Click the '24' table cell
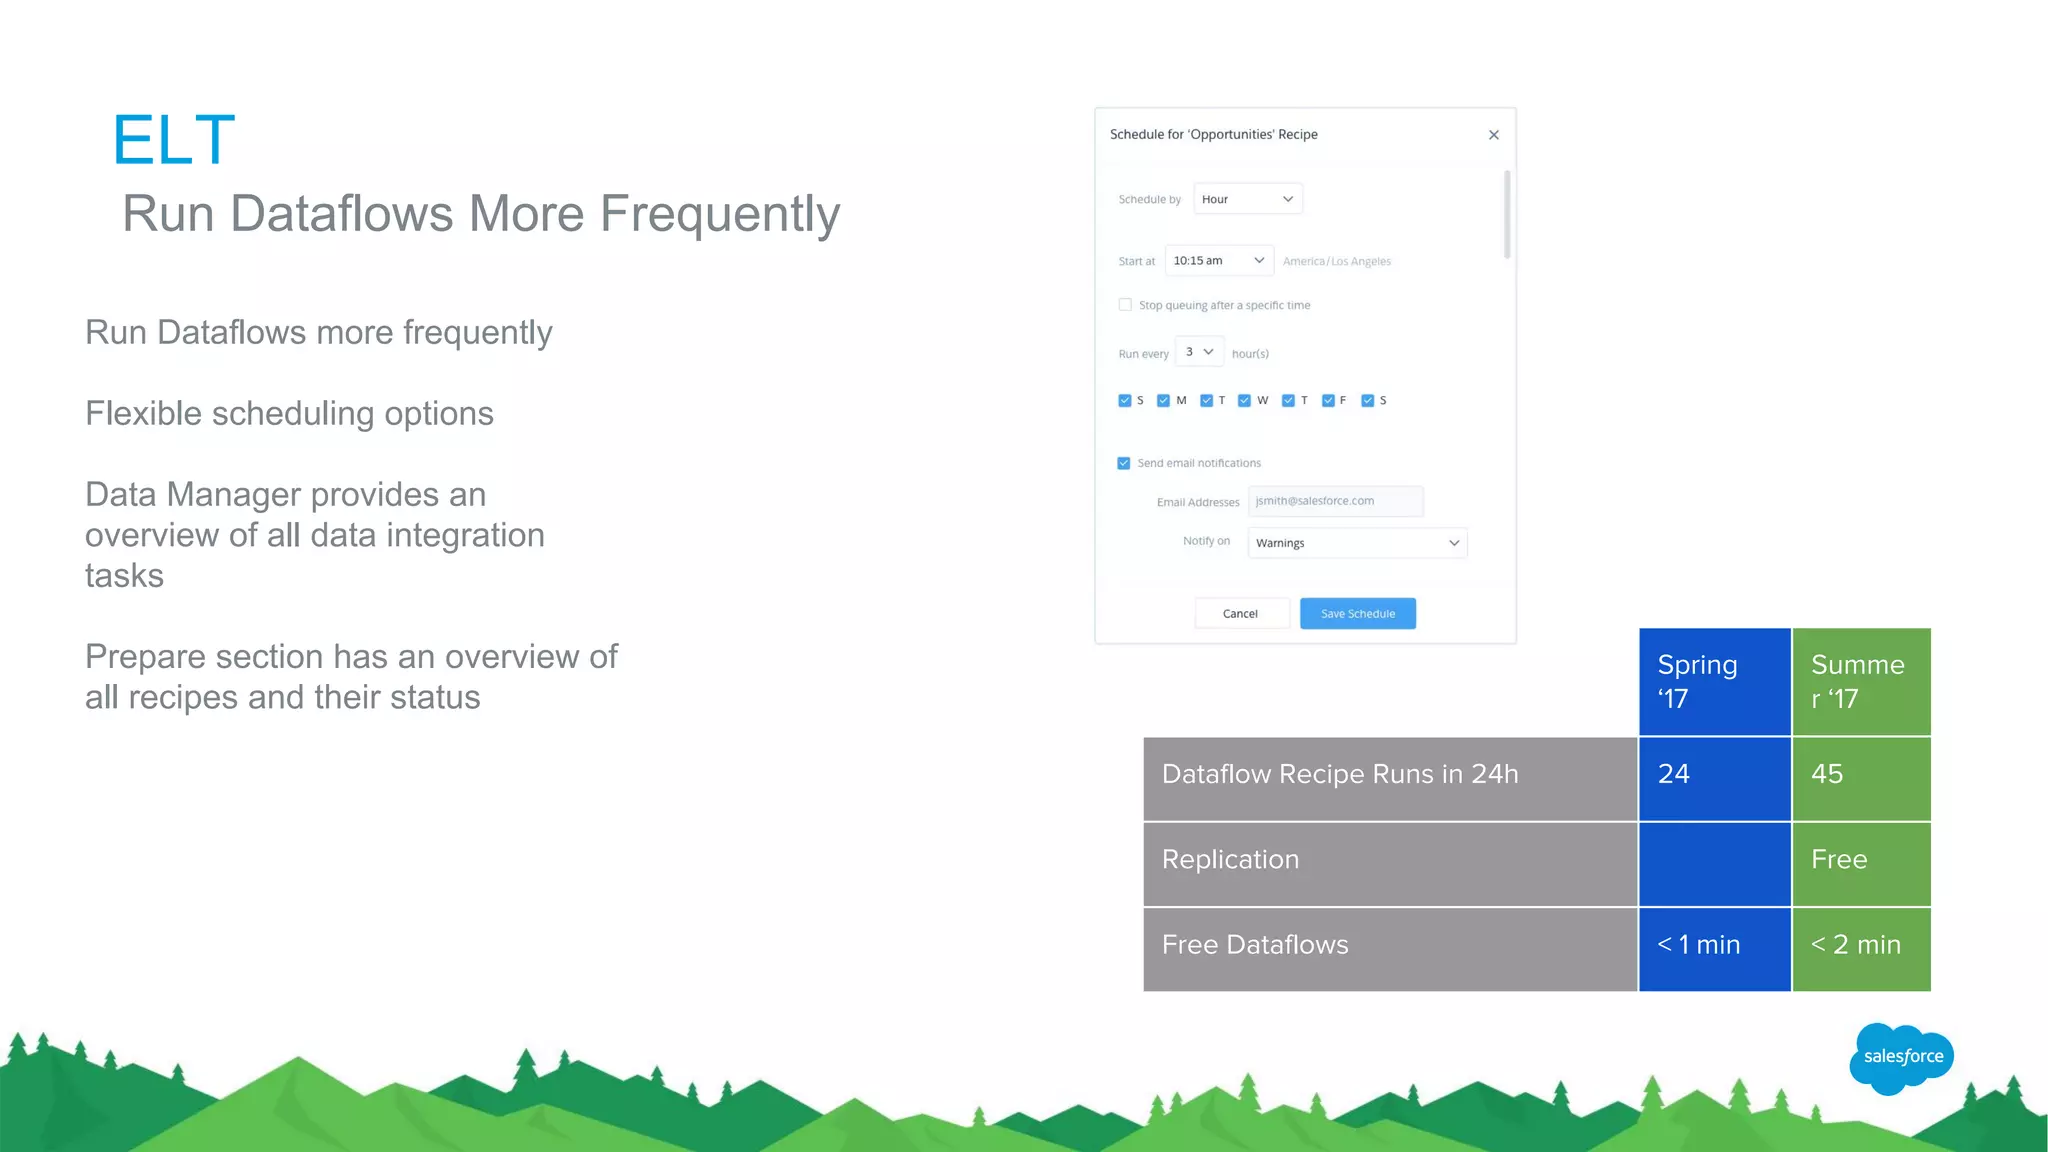Image resolution: width=2048 pixels, height=1152 pixels. point(1714,779)
